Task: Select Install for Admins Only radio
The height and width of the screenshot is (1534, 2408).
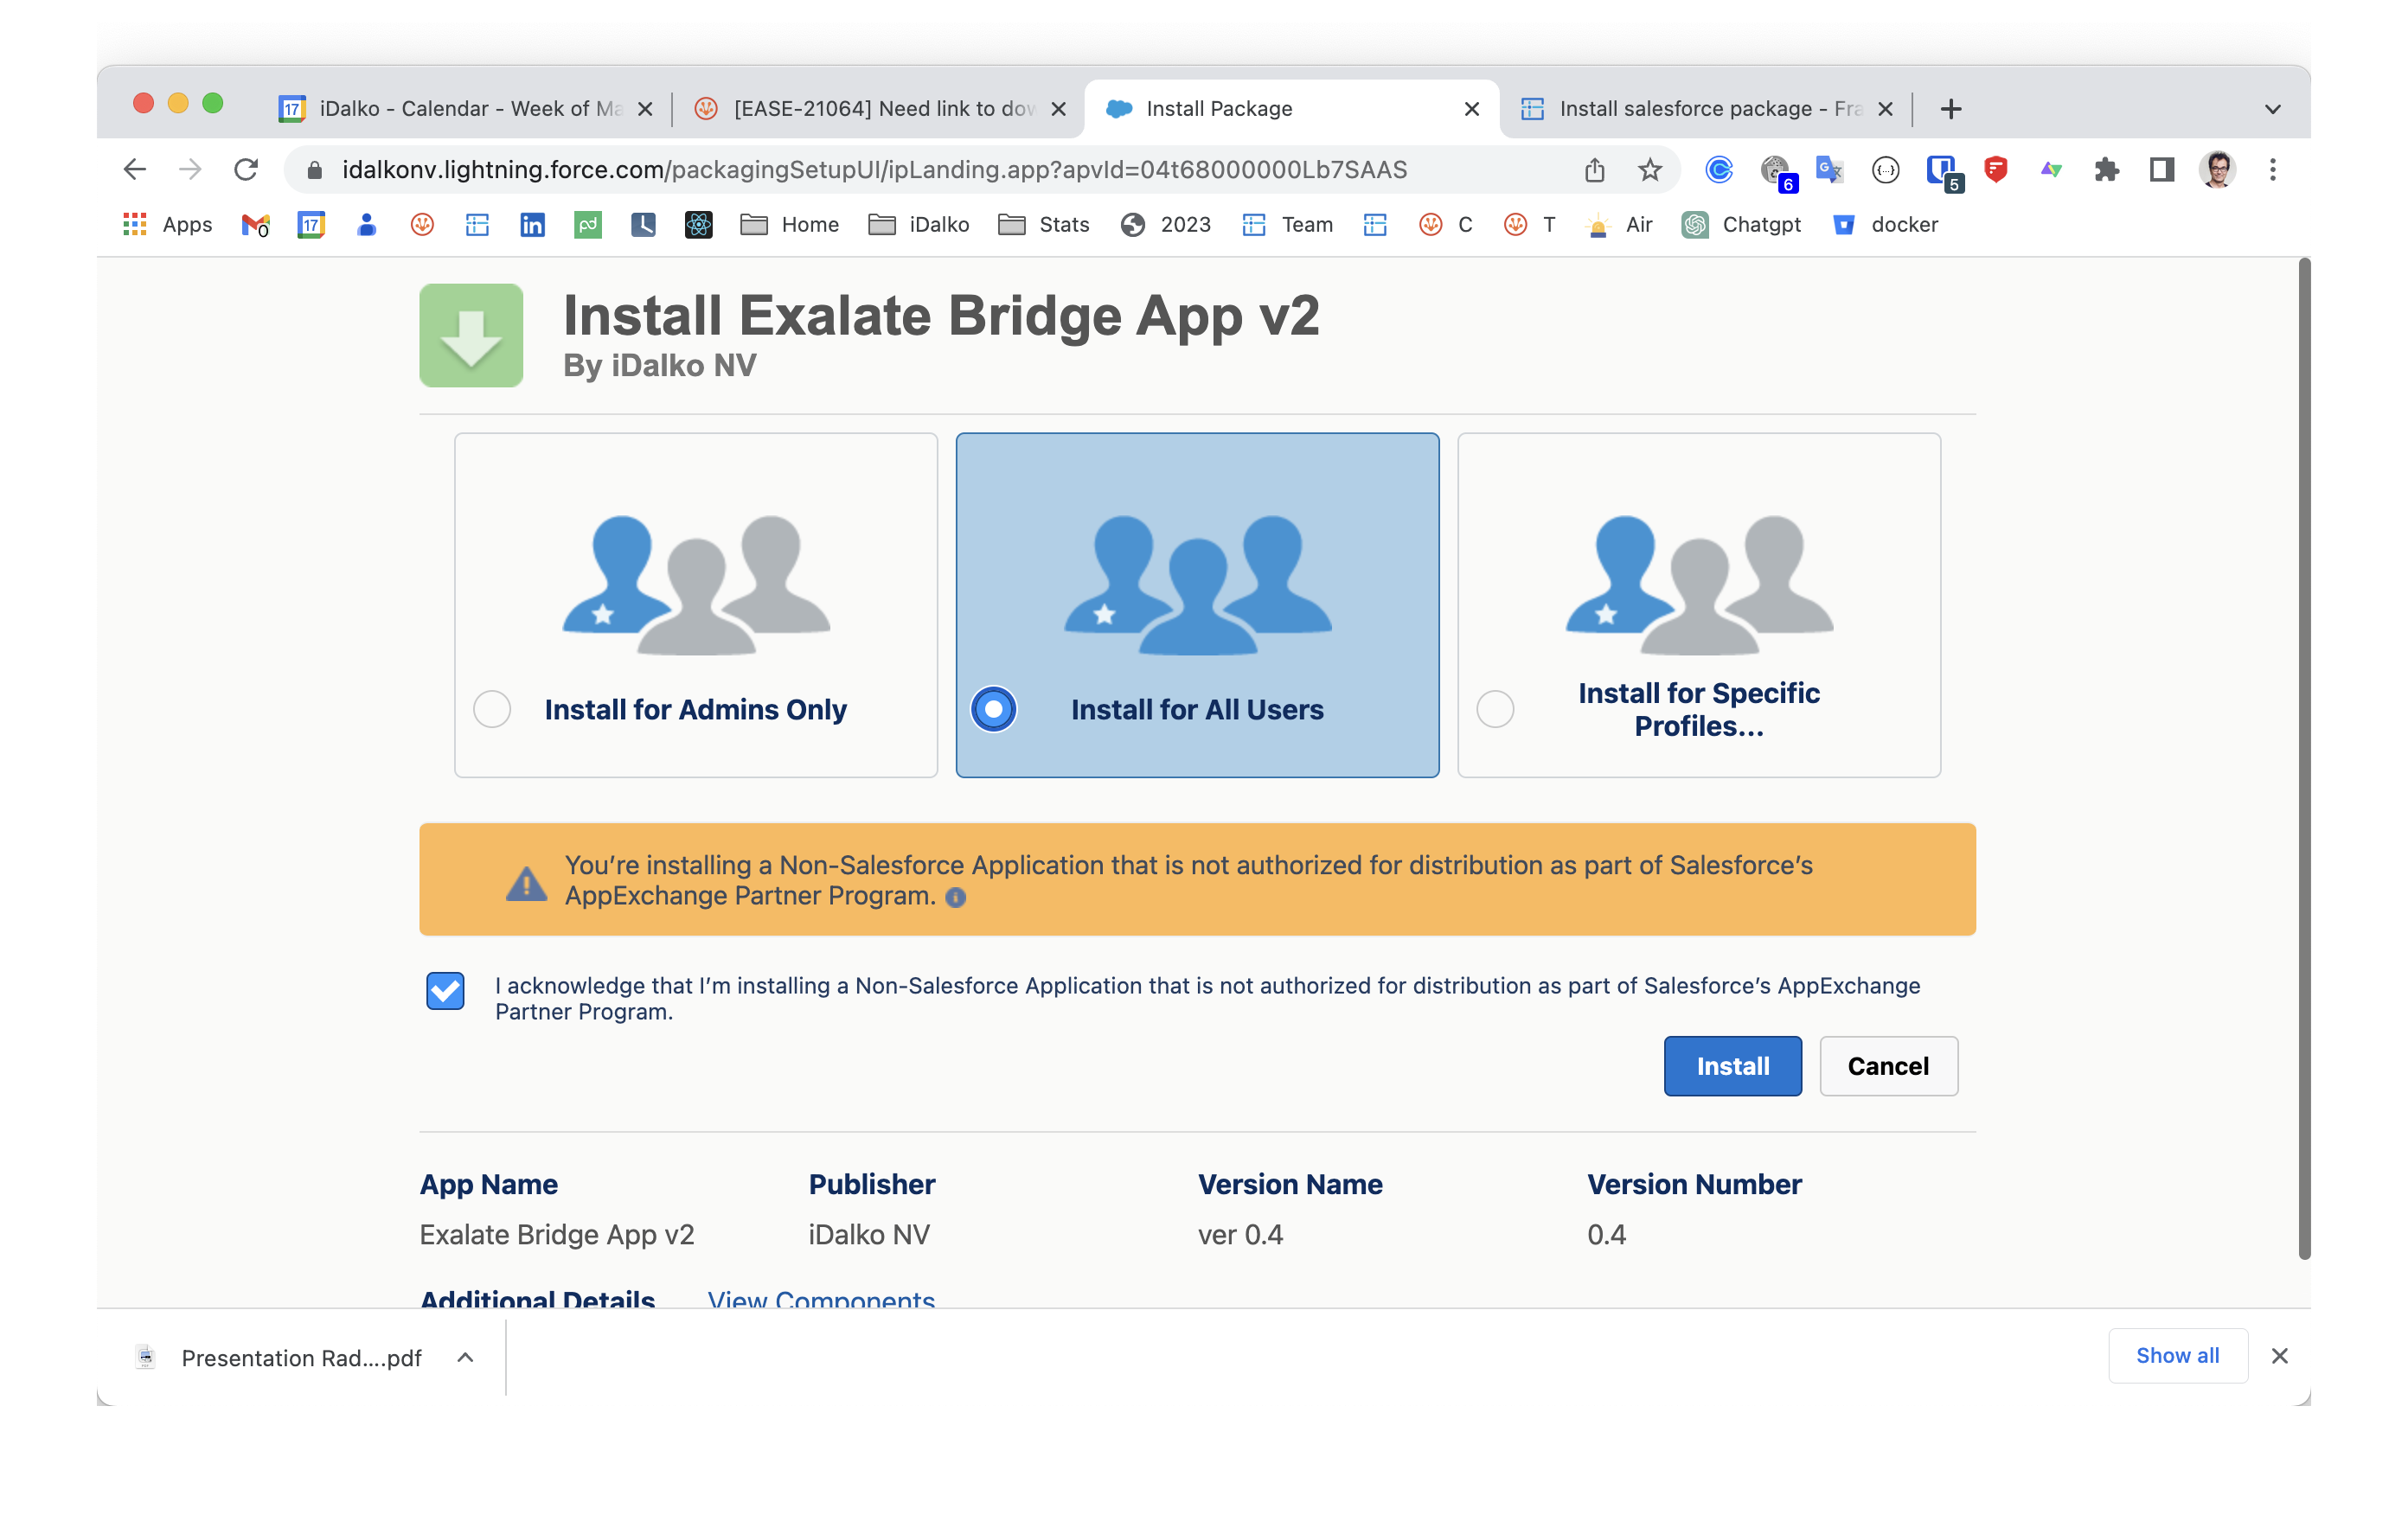Action: click(x=492, y=709)
